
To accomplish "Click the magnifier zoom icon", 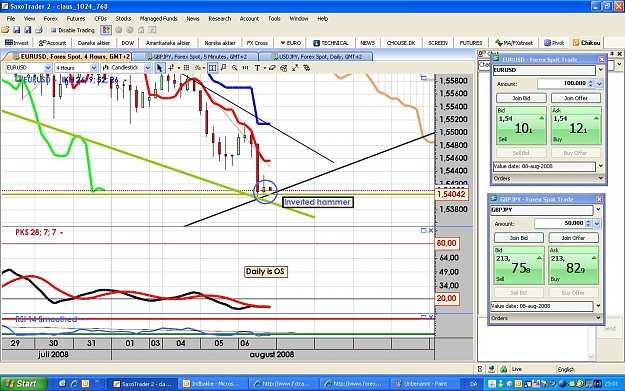I will [234, 68].
